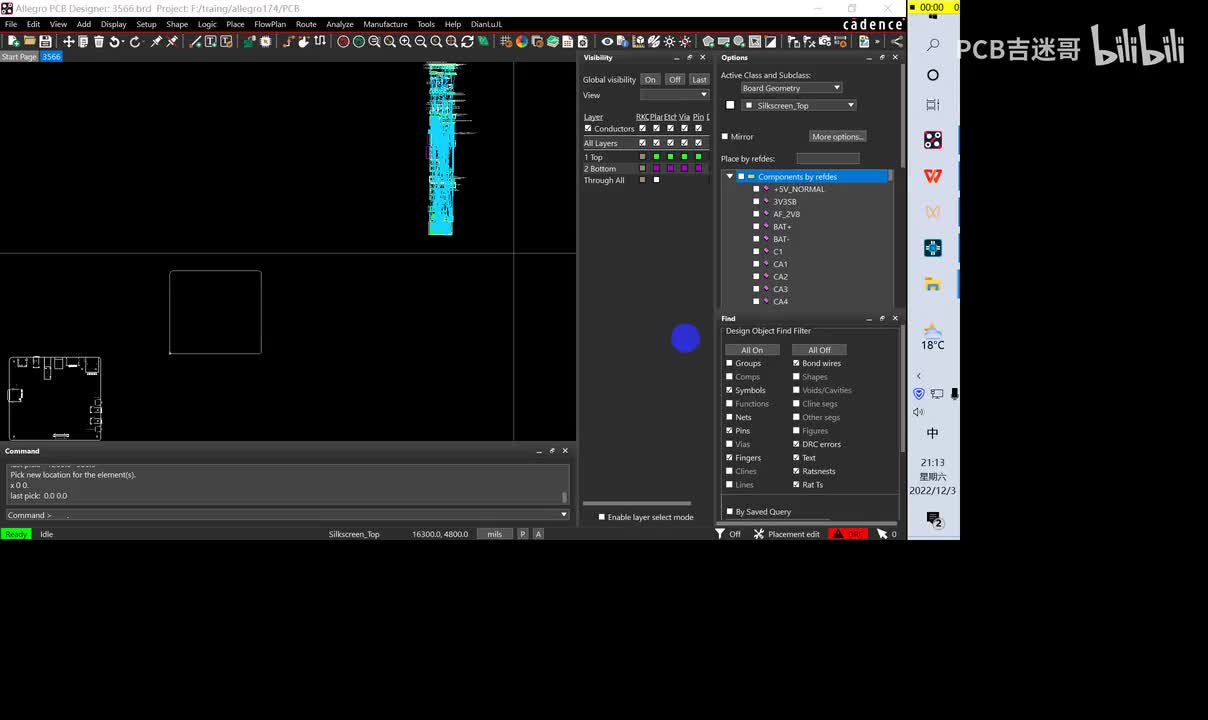The height and width of the screenshot is (720, 1208).
Task: Open the Shape menu
Action: [177, 24]
